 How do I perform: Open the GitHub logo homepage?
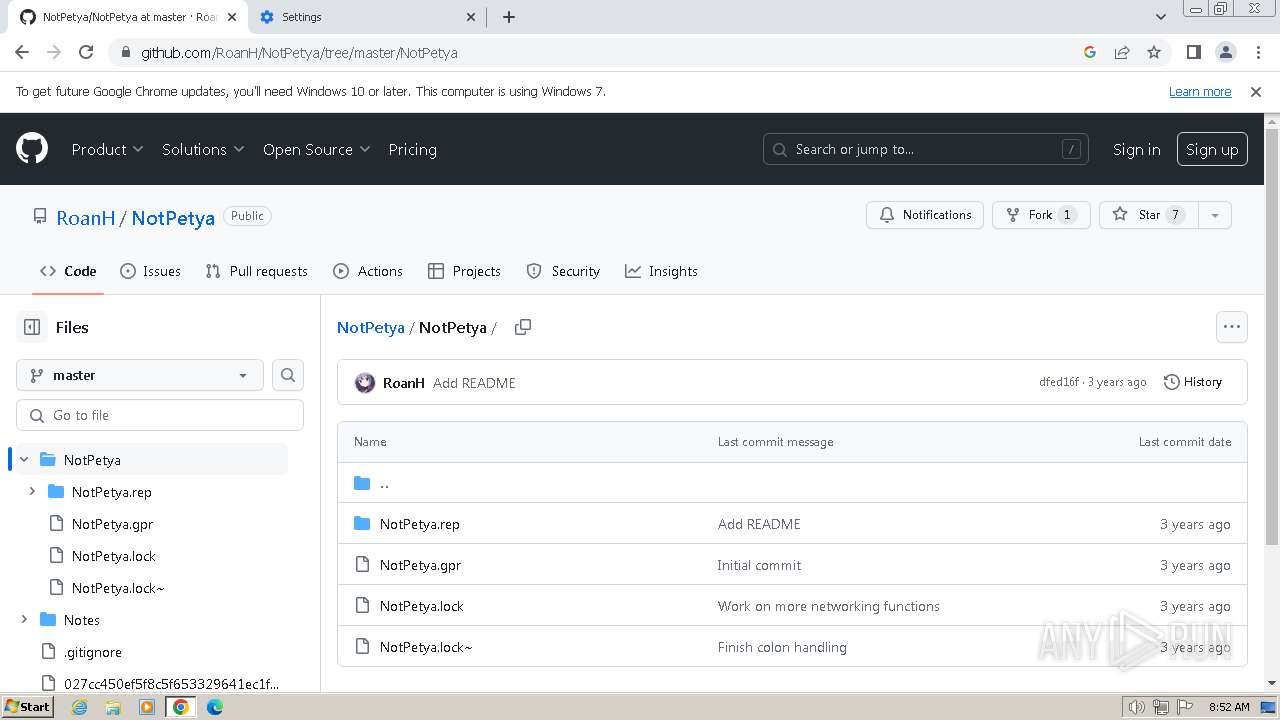point(32,149)
